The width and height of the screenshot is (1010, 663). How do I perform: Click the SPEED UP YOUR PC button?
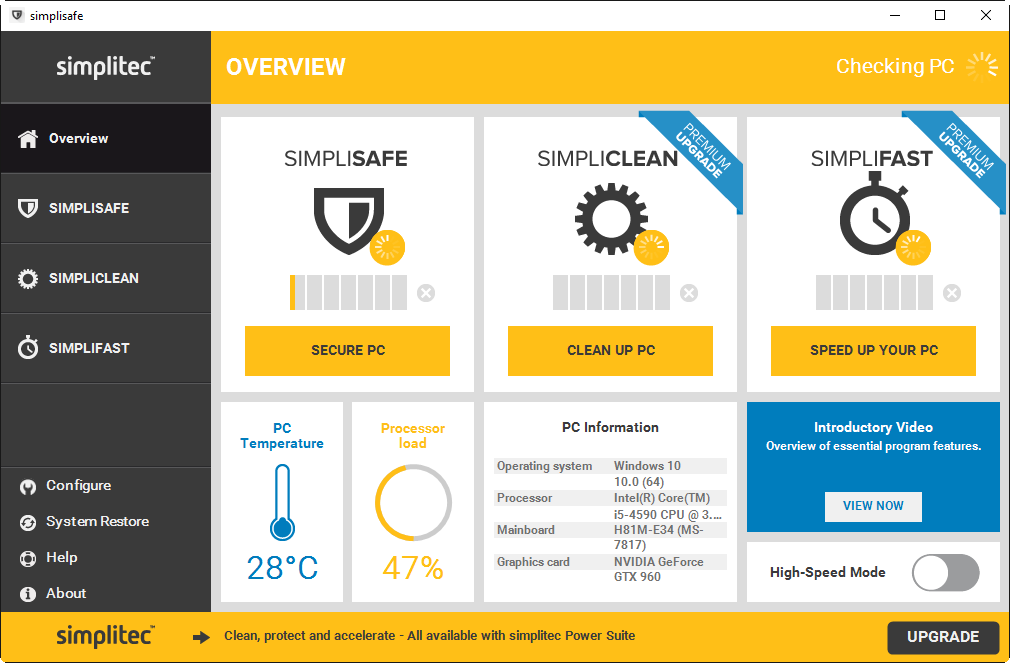(873, 351)
